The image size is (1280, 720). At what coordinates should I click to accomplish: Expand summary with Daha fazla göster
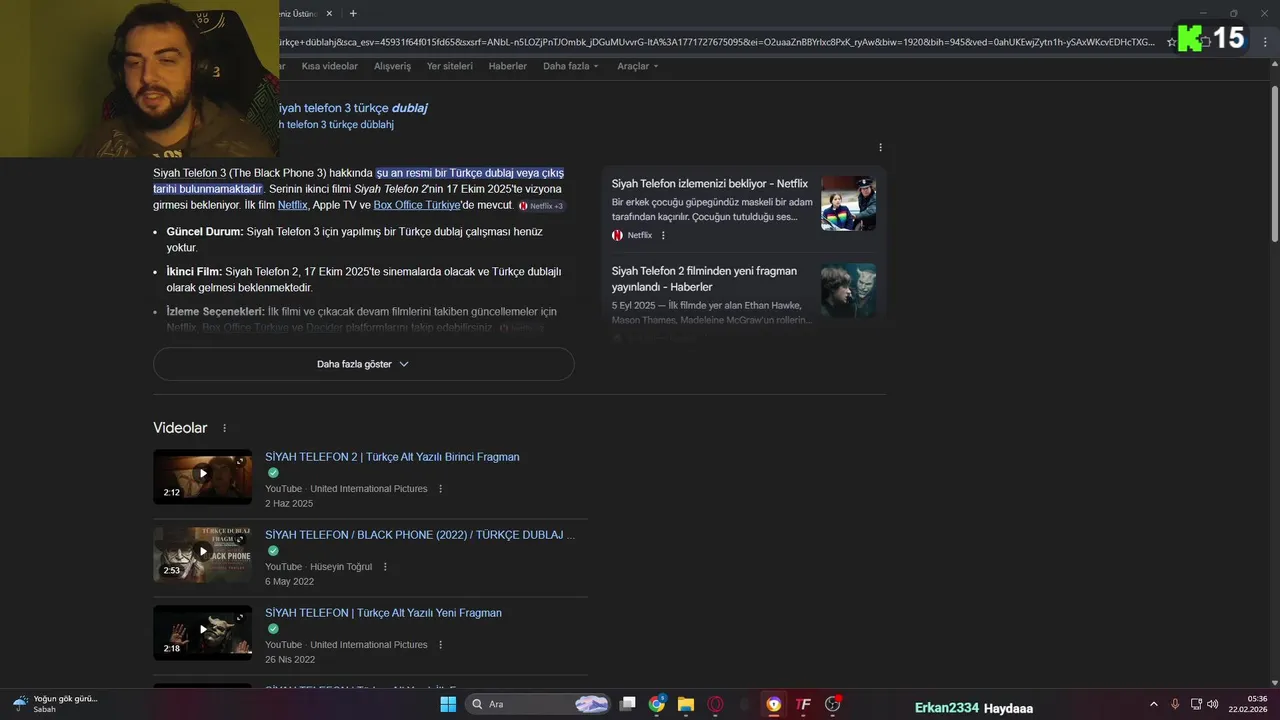coord(363,364)
